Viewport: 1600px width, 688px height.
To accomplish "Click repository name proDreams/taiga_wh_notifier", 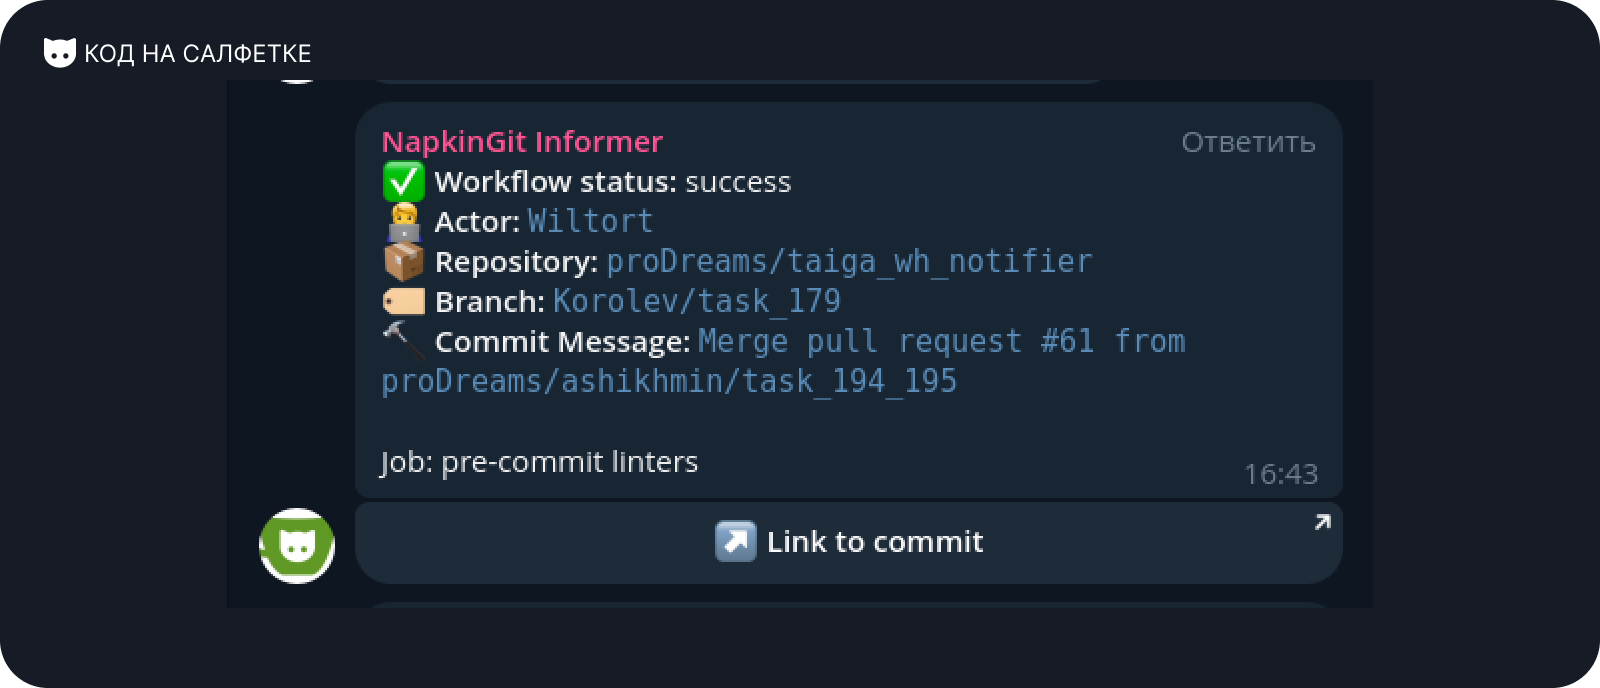I will [x=849, y=262].
